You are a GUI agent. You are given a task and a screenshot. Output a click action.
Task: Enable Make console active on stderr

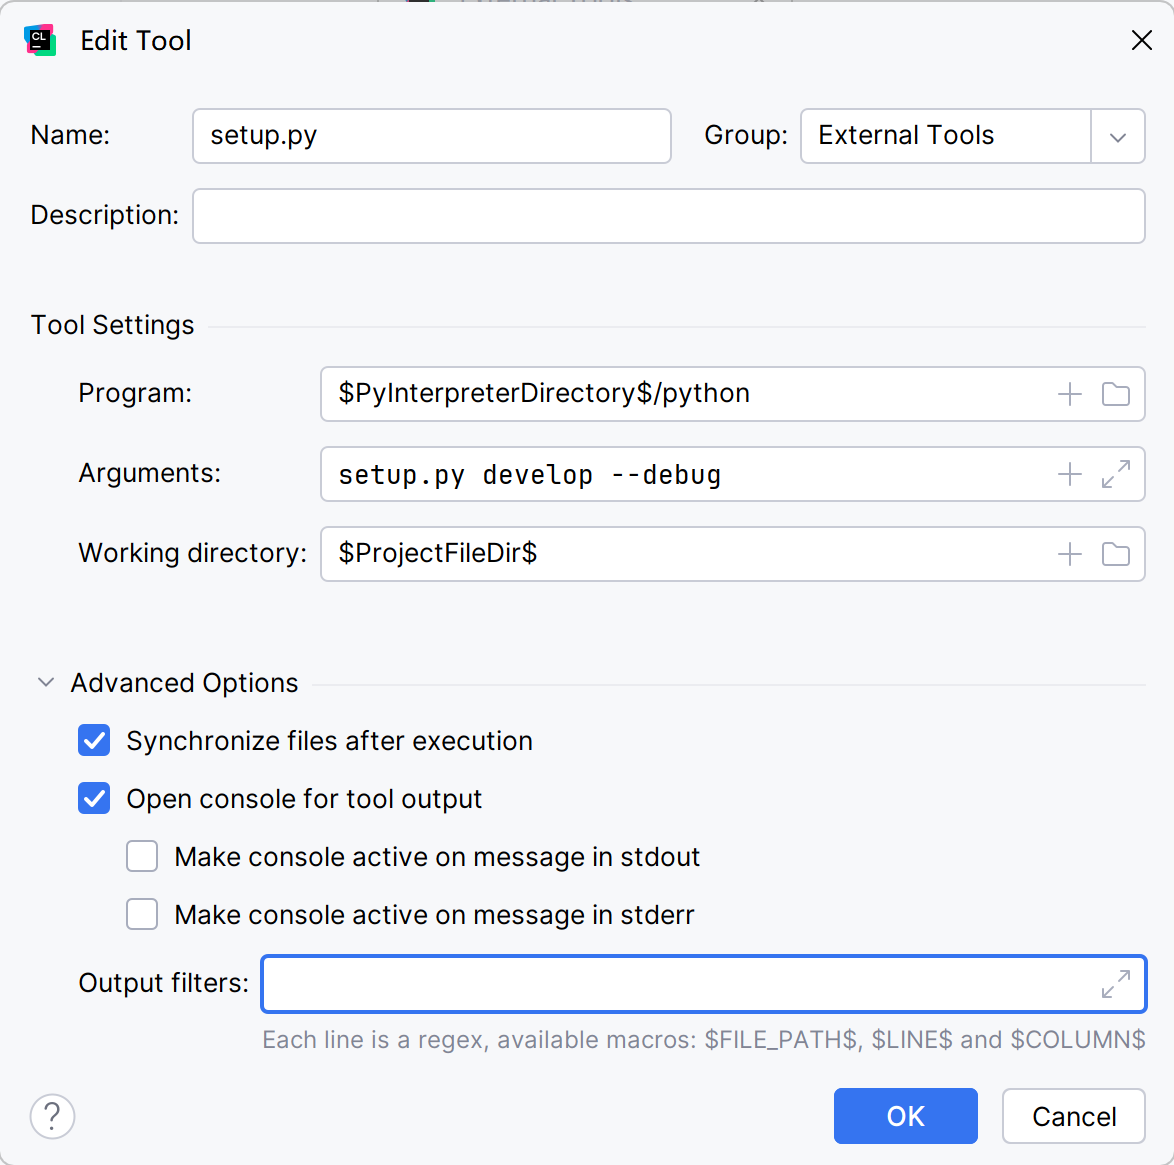142,915
